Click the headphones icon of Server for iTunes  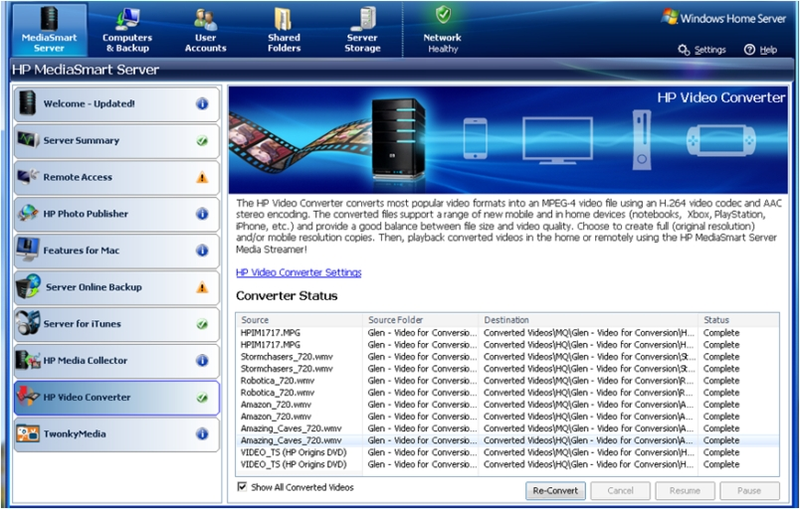coord(28,322)
